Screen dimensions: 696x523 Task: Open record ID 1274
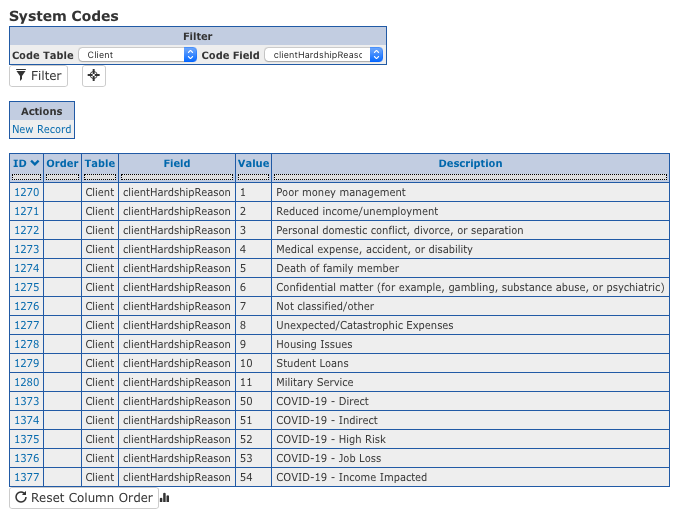click(27, 269)
